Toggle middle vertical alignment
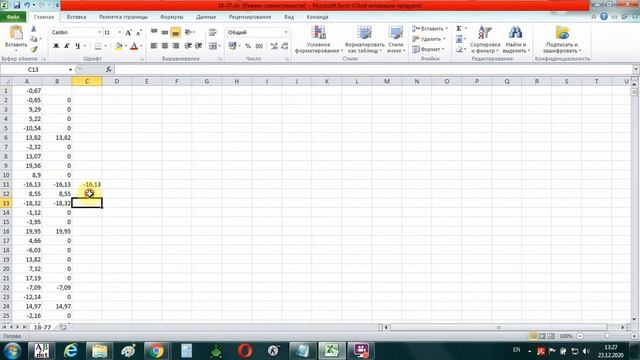The height and width of the screenshot is (360, 640). (x=165, y=32)
